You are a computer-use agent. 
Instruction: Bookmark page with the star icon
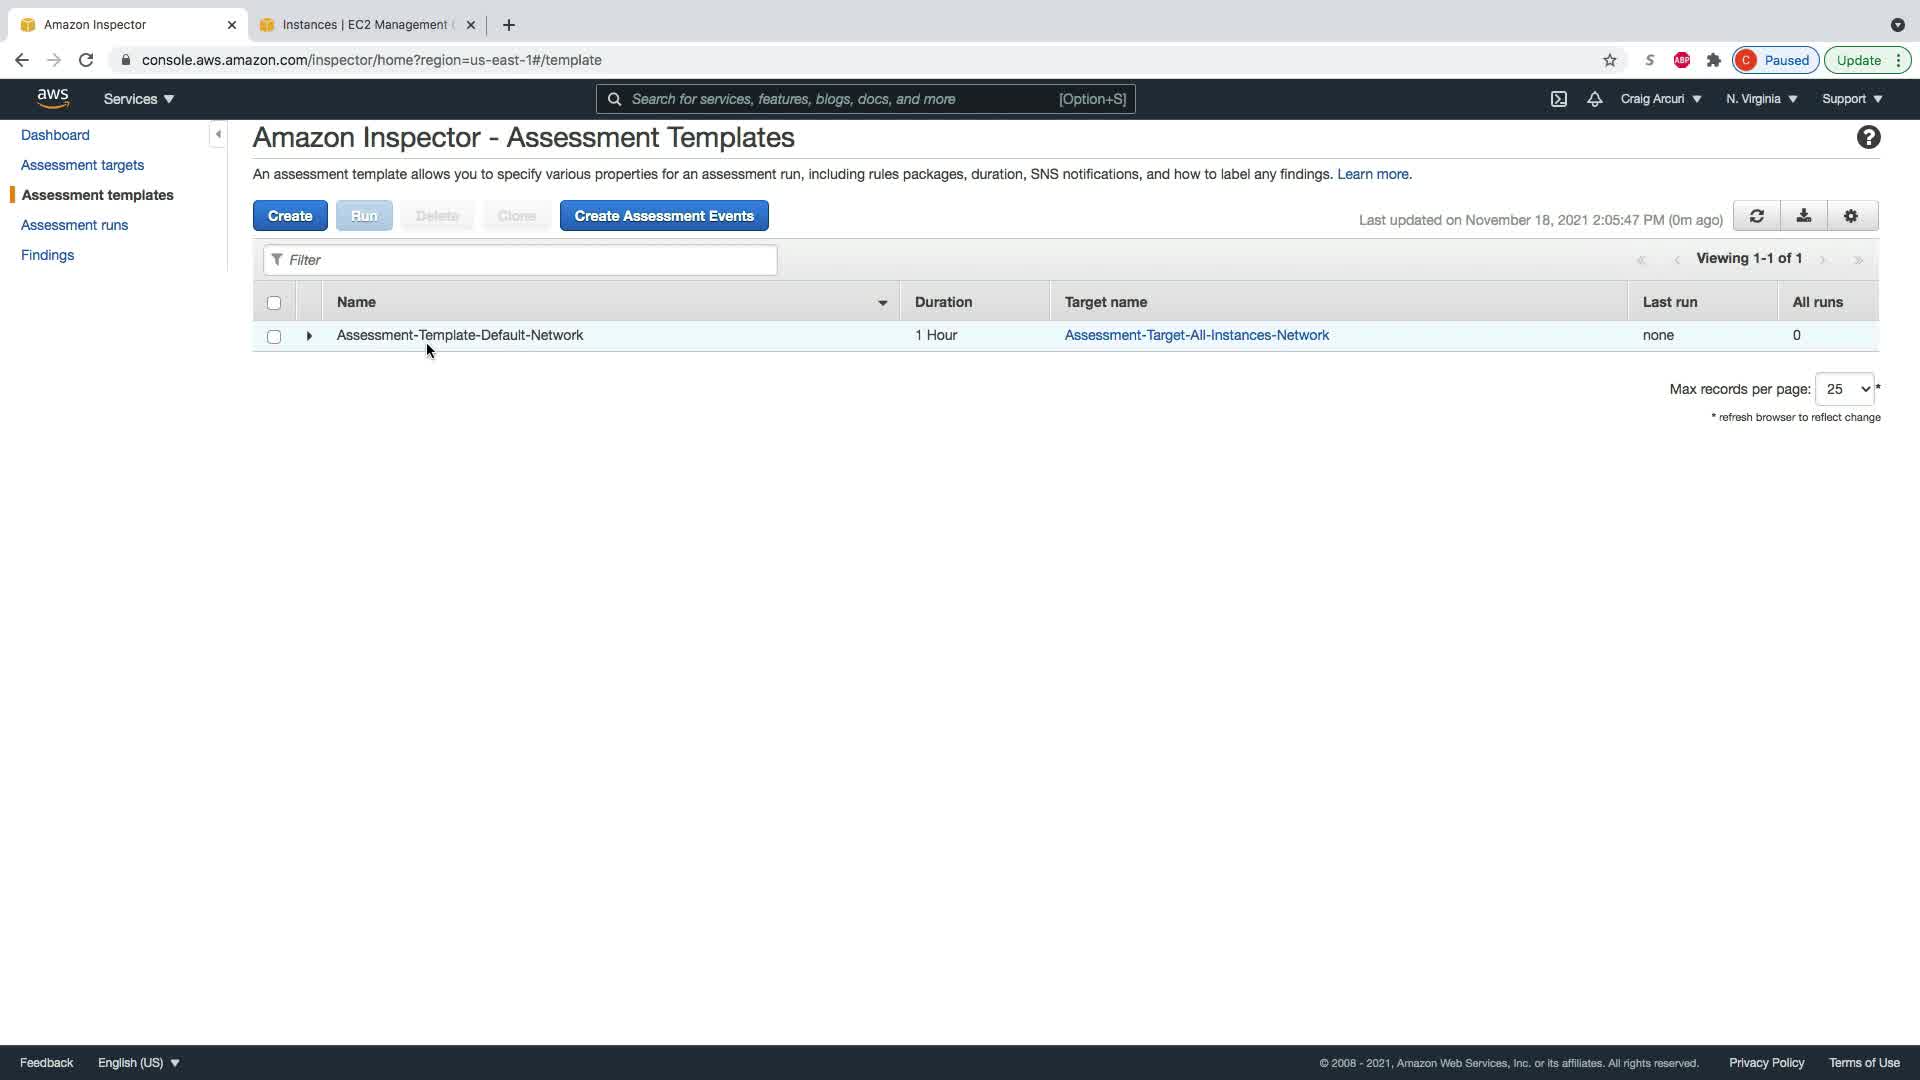point(1610,60)
